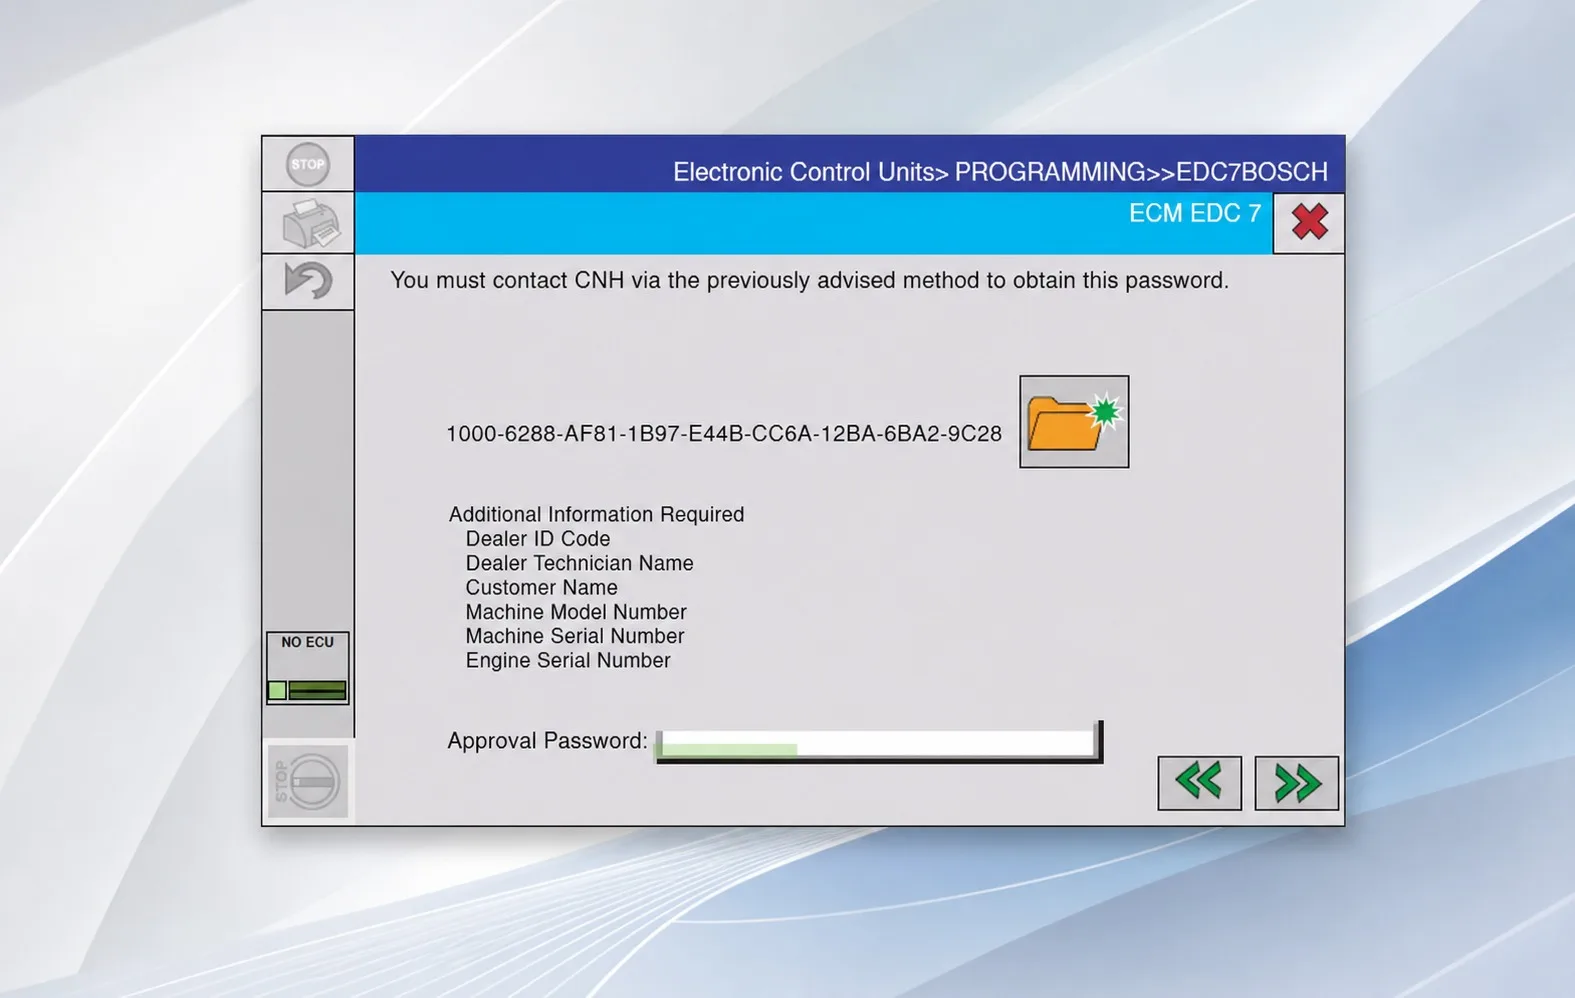Click the Additional Information Required heading
Image resolution: width=1575 pixels, height=998 pixels.
click(596, 514)
